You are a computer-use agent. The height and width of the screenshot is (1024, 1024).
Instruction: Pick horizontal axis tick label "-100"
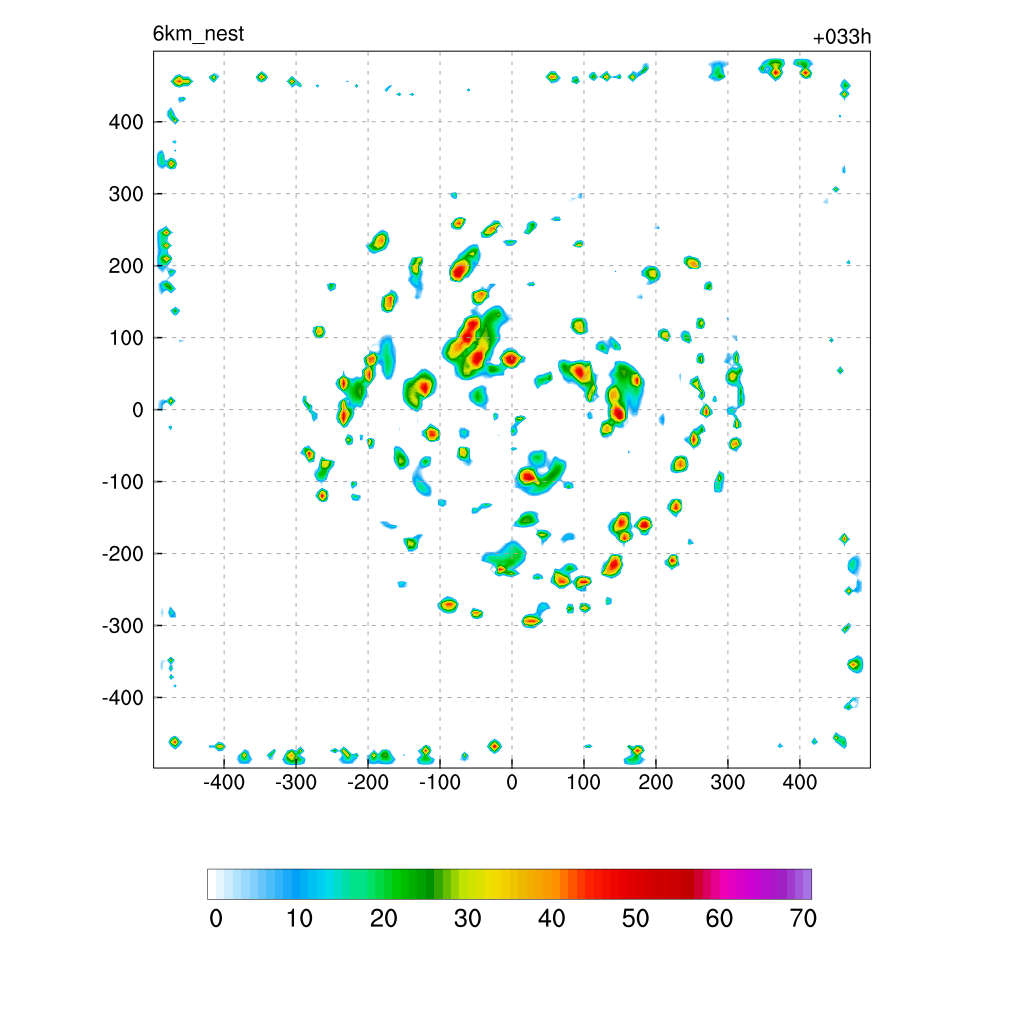[x=440, y=782]
